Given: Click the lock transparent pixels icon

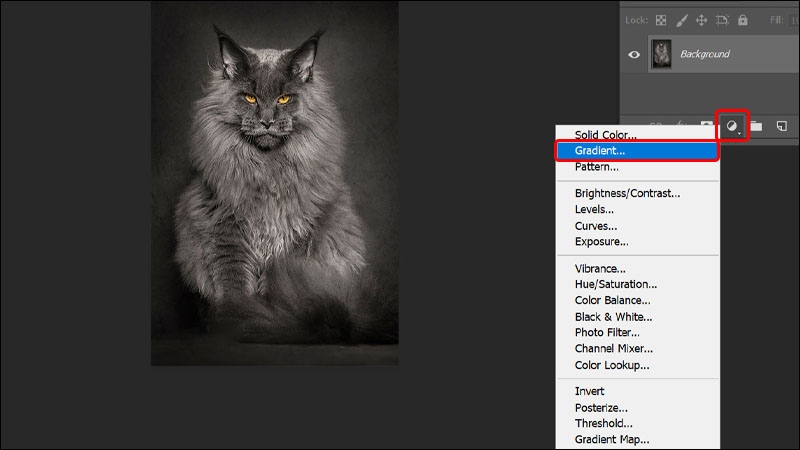Looking at the screenshot, I should [661, 20].
